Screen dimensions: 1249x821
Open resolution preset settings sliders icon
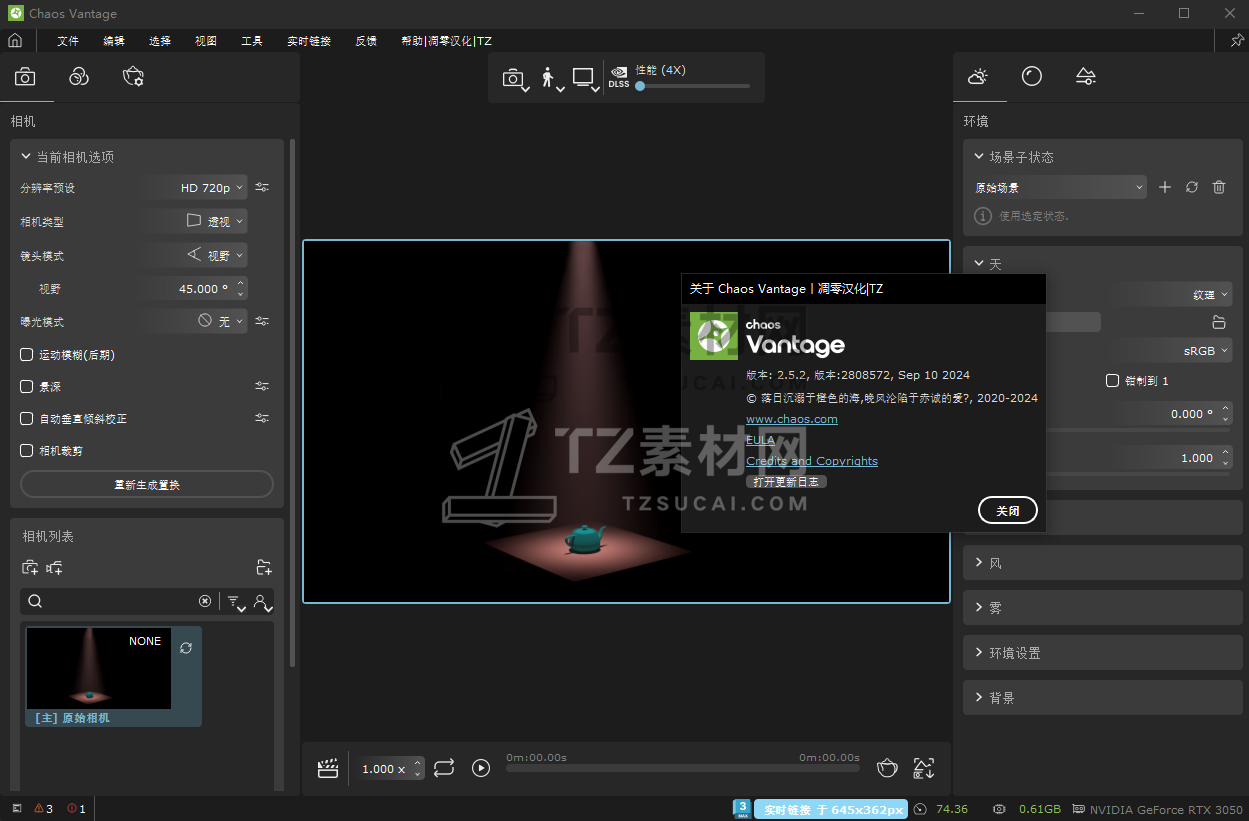[262, 187]
